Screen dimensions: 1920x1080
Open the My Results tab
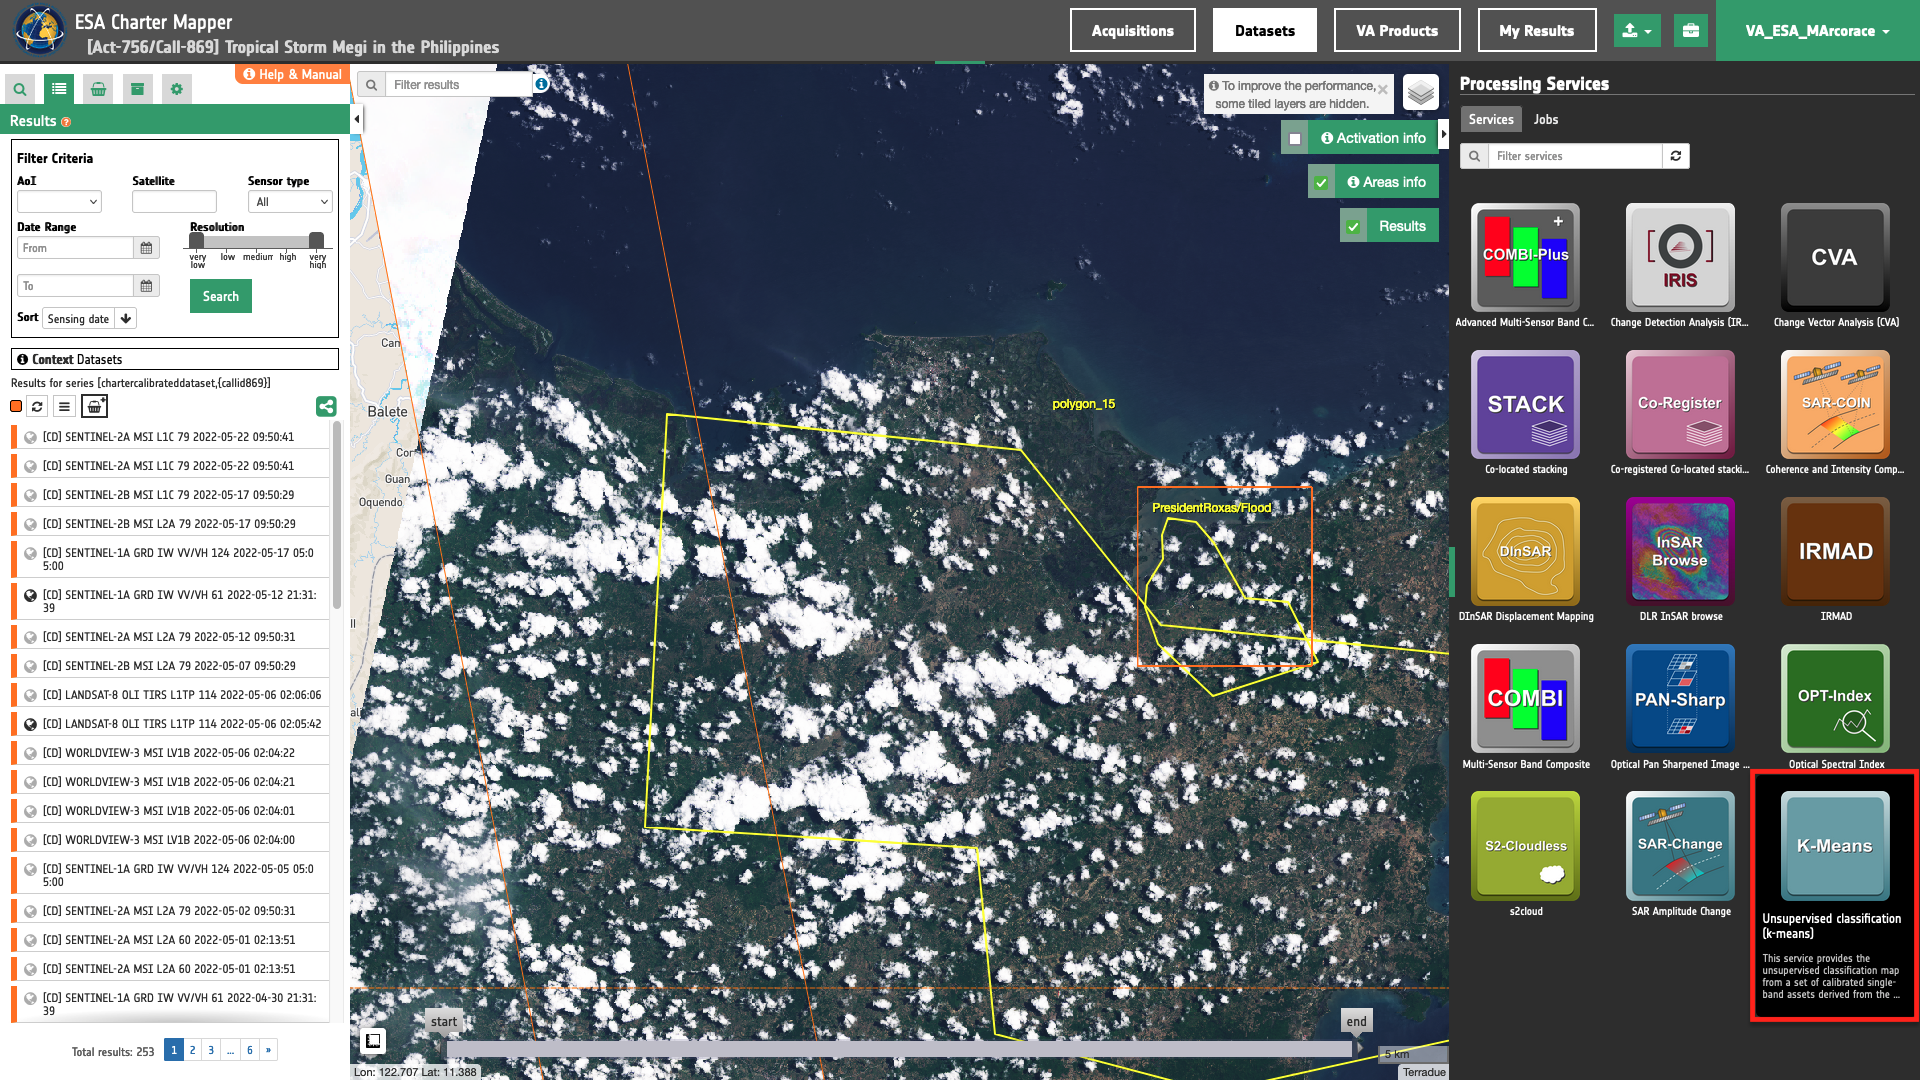tap(1537, 31)
